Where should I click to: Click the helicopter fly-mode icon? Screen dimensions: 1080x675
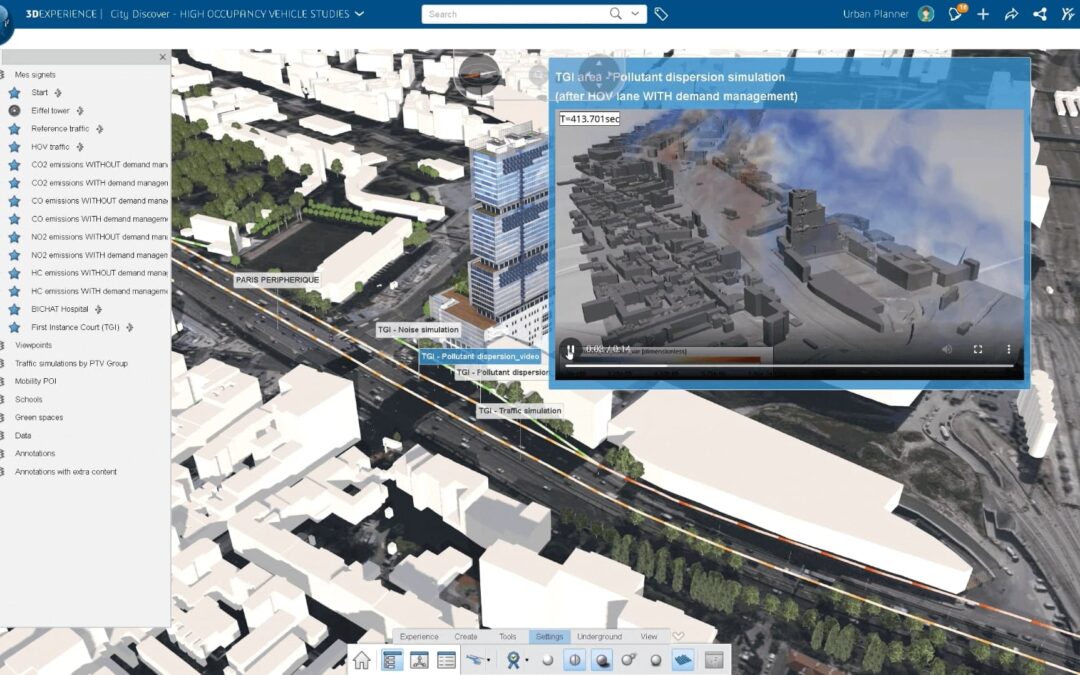(x=474, y=660)
